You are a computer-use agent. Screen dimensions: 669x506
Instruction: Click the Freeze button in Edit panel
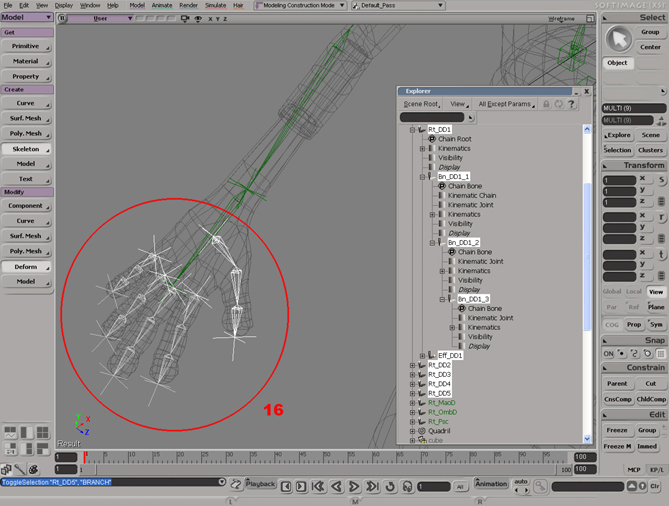coord(616,430)
